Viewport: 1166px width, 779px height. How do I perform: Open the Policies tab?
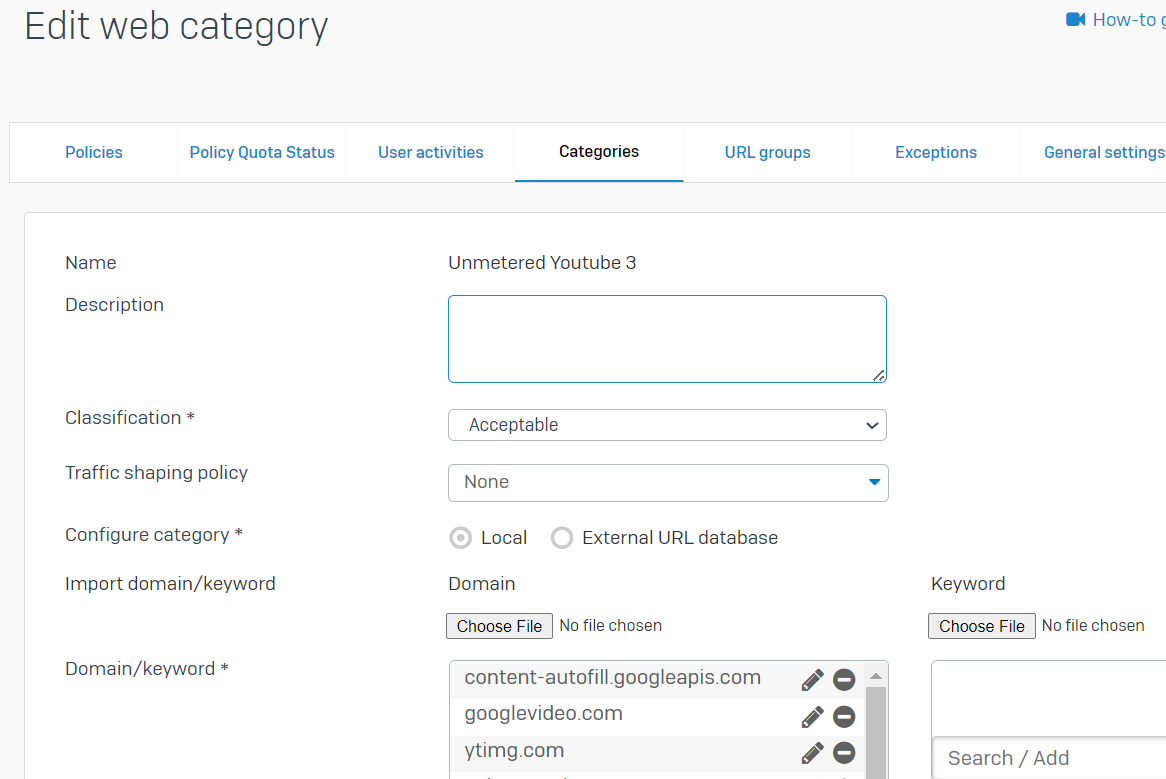pyautogui.click(x=94, y=152)
